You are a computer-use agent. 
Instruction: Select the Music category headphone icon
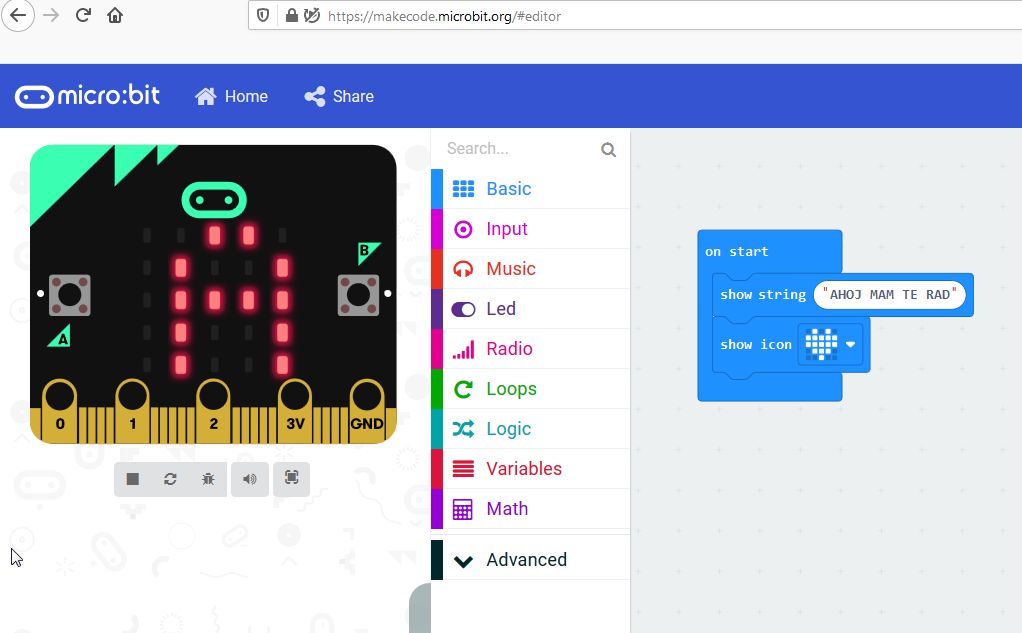pos(463,269)
